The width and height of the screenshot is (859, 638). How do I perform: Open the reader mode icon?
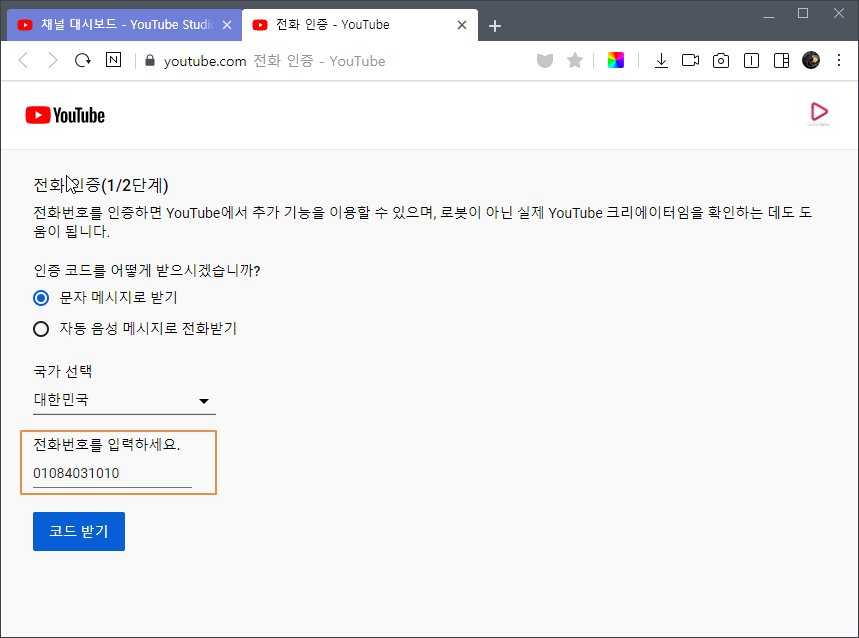(x=751, y=60)
